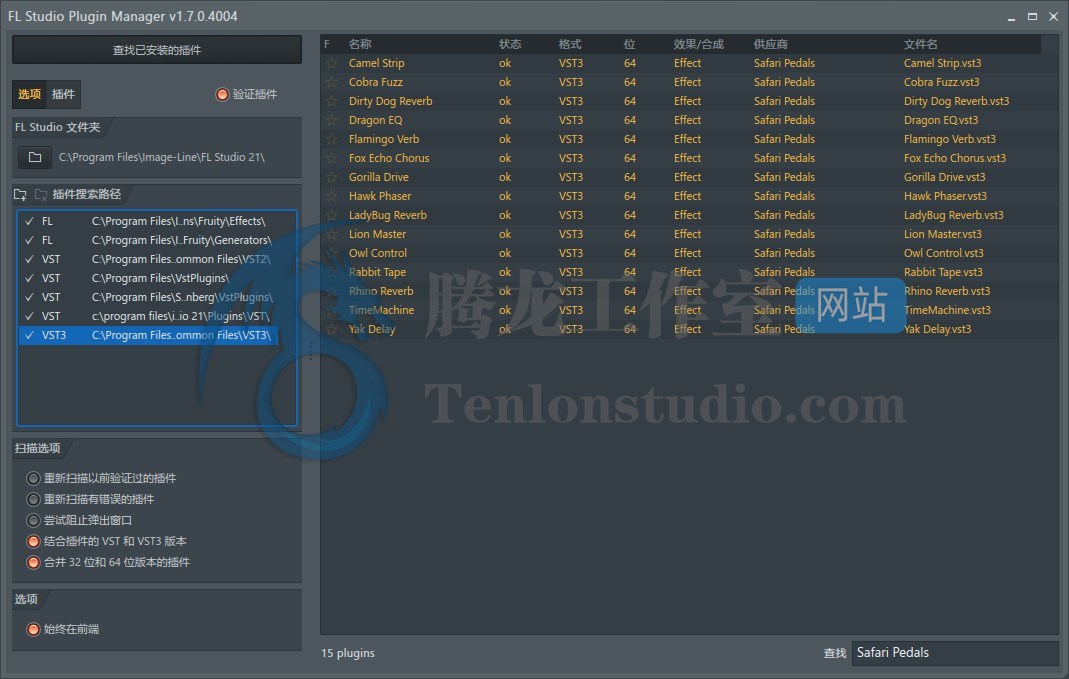The width and height of the screenshot is (1069, 679).
Task: Star the Rabbit Tape plugin
Action: pyautogui.click(x=331, y=273)
